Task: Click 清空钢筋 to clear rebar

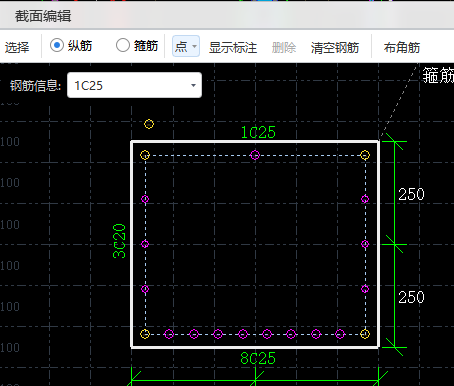Action: pyautogui.click(x=335, y=48)
